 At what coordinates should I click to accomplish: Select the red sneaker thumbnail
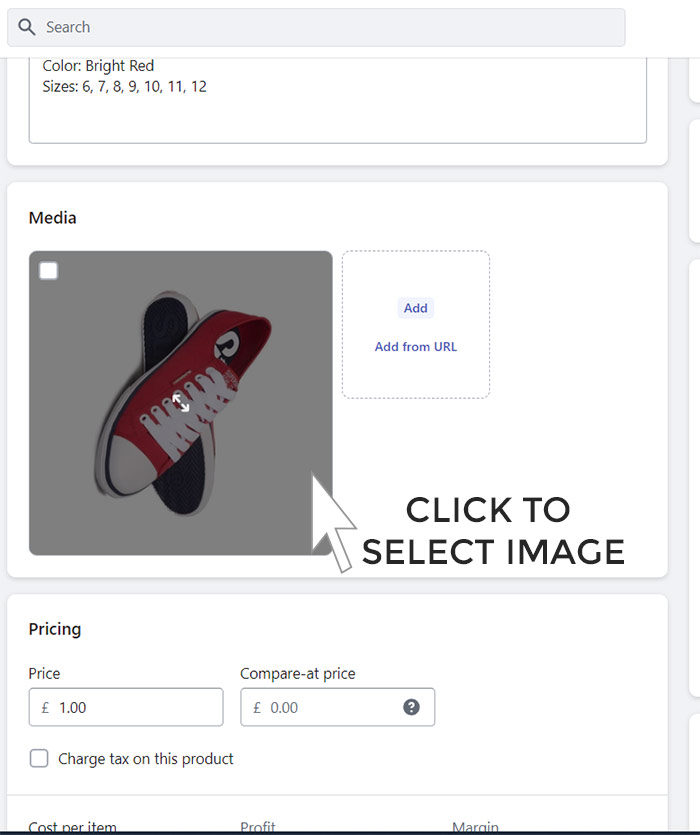click(x=180, y=403)
